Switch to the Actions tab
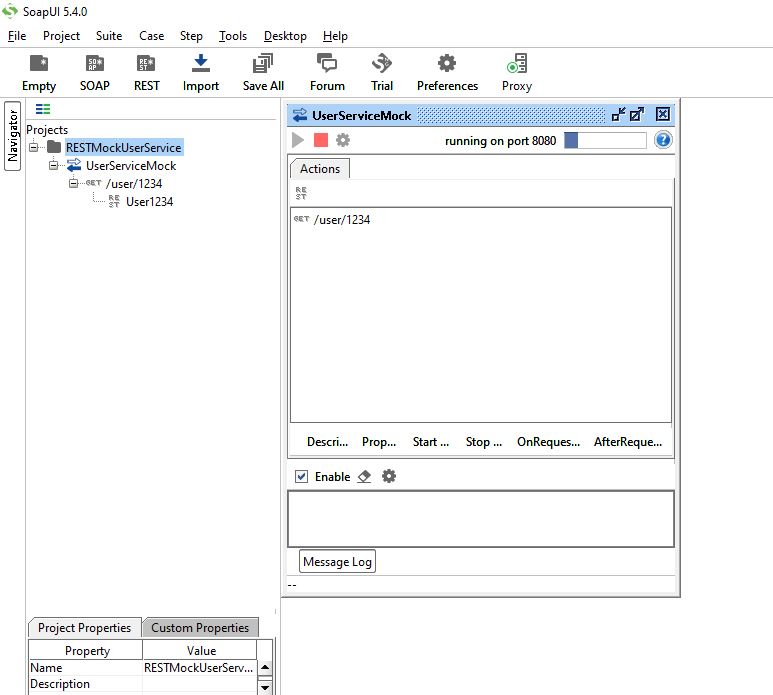The width and height of the screenshot is (773, 695). (x=320, y=169)
